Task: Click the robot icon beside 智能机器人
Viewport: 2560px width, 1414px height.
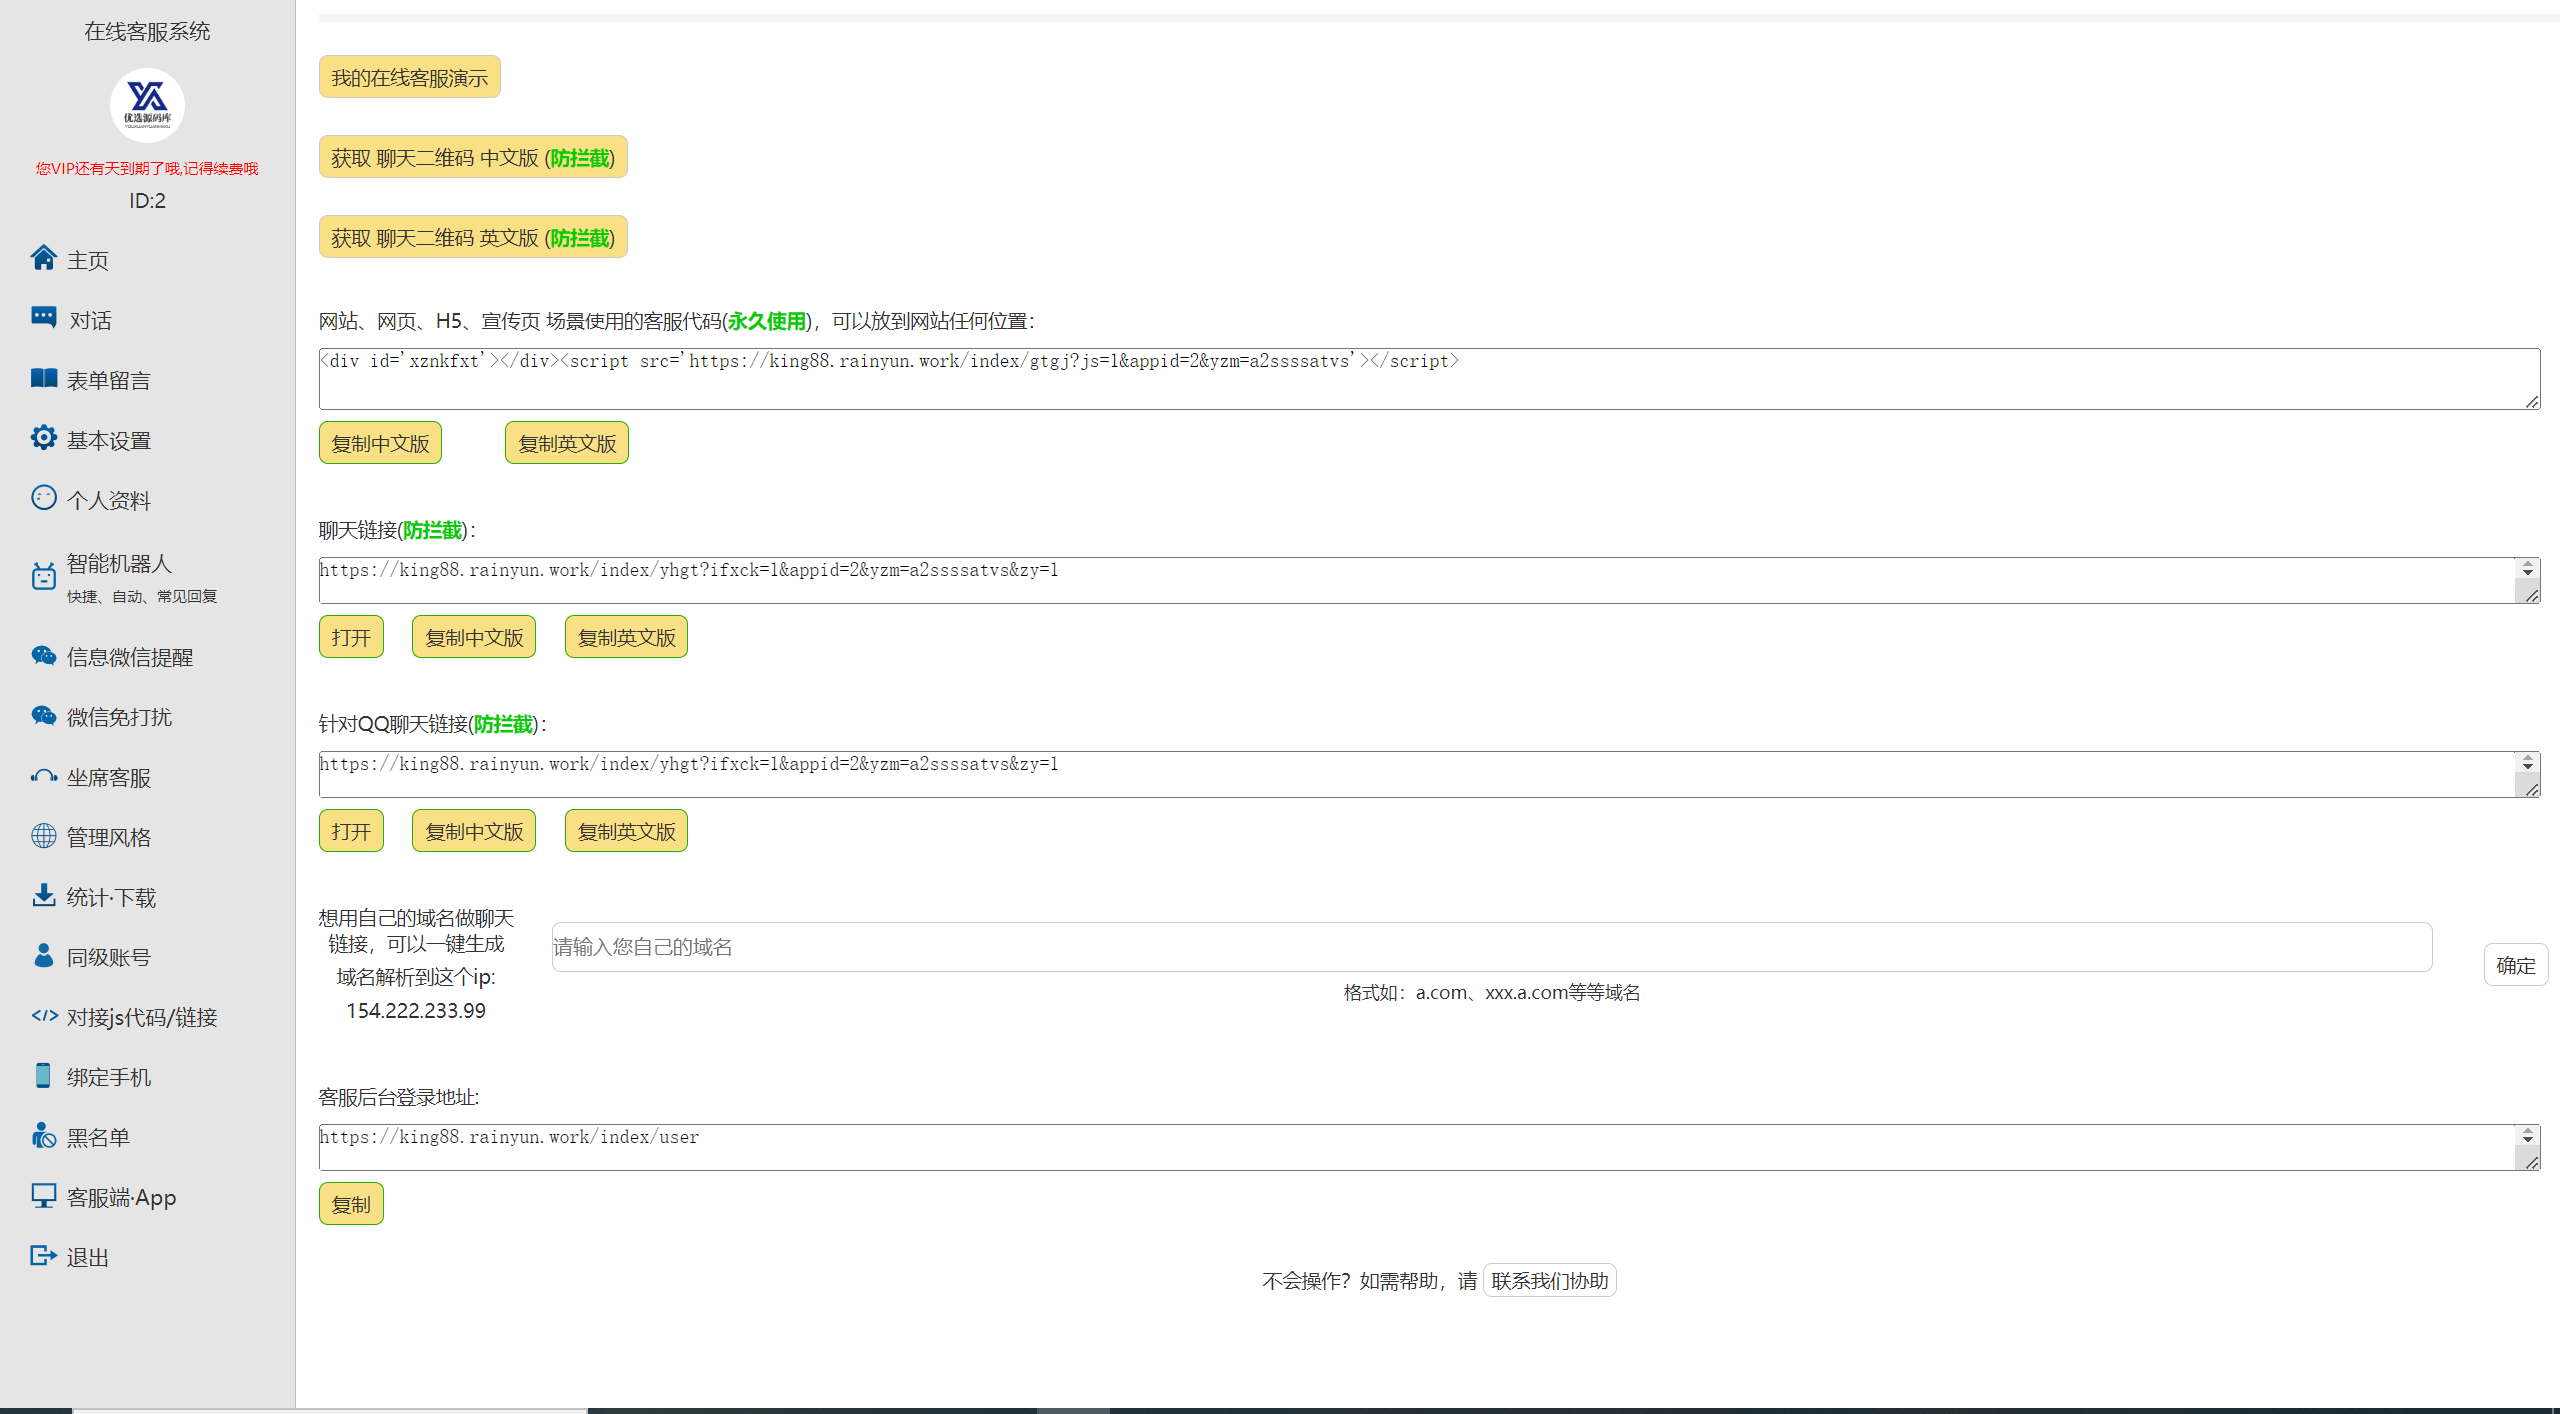Action: 43,576
